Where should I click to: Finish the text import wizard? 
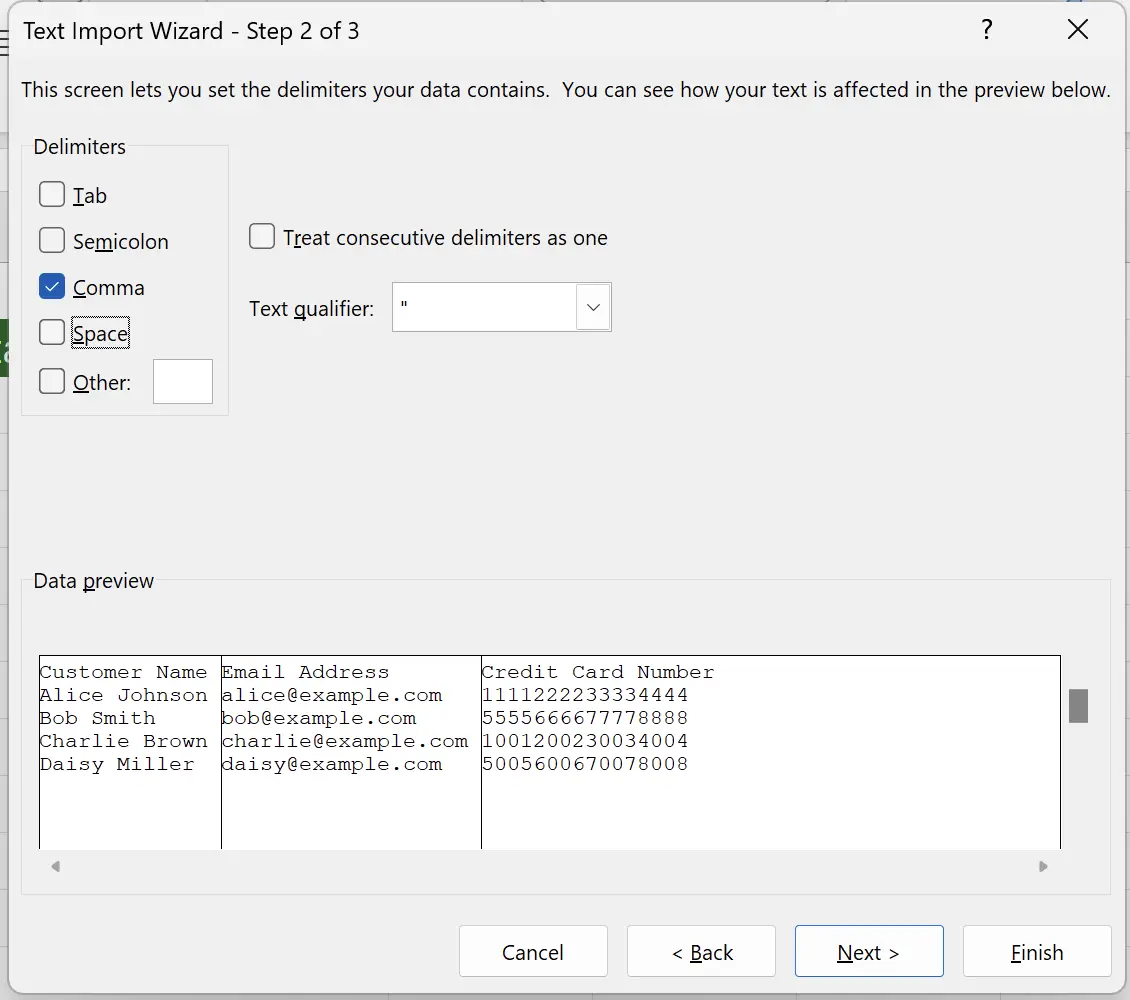tap(1037, 951)
